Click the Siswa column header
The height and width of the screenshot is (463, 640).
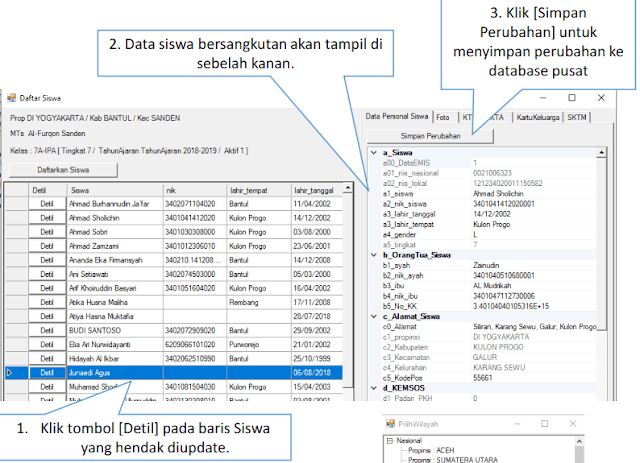pyautogui.click(x=115, y=190)
